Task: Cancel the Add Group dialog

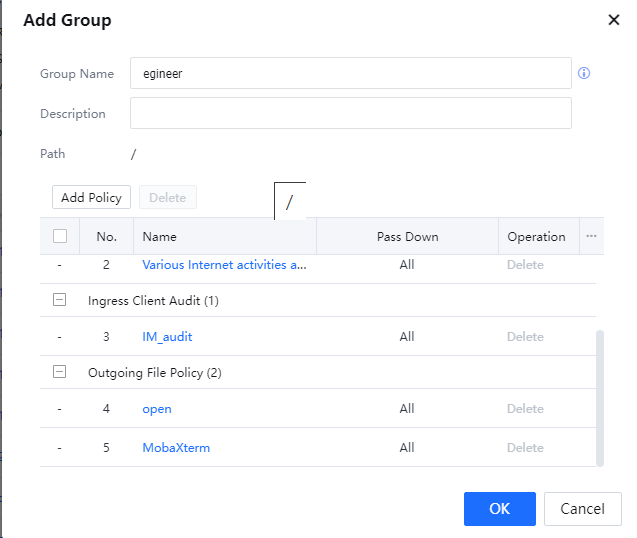Action: [582, 509]
